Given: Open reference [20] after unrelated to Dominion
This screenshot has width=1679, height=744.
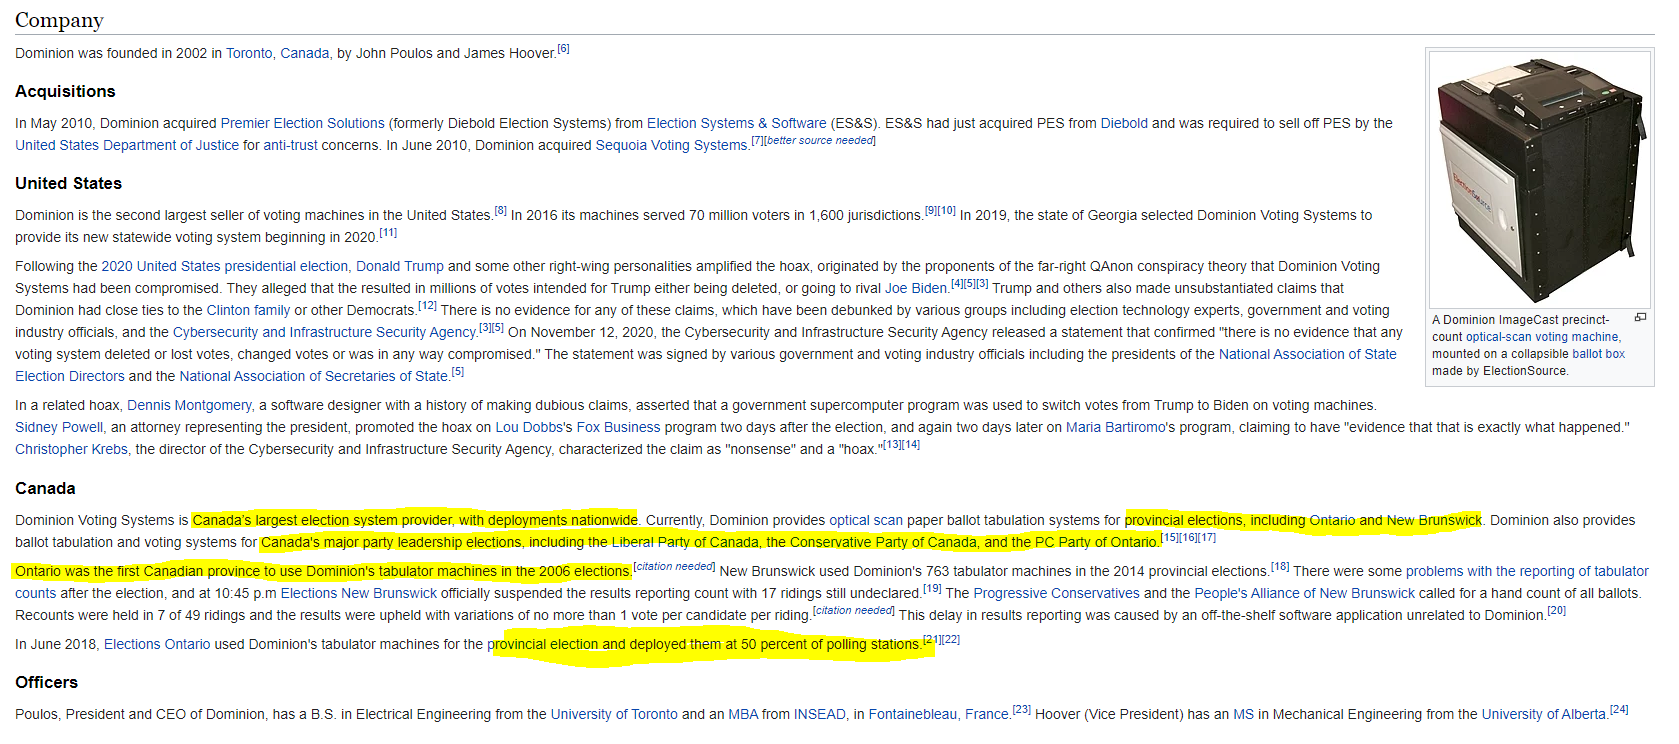Looking at the screenshot, I should [1556, 611].
